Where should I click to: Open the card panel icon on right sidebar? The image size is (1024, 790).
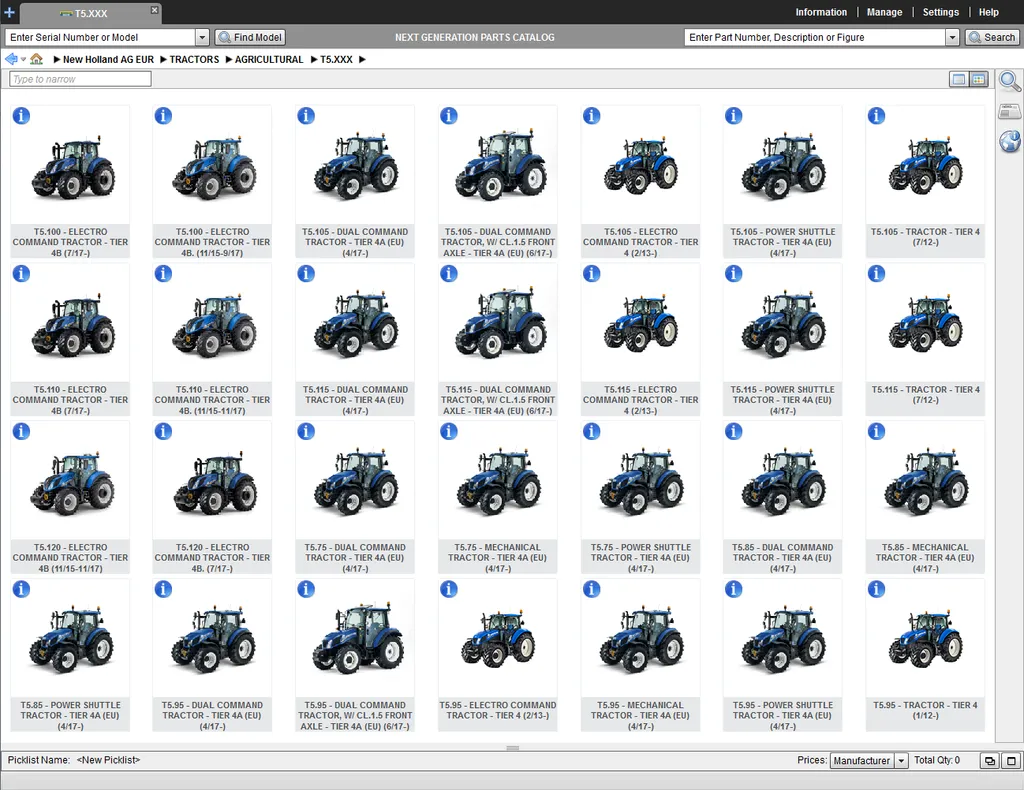coord(1010,112)
